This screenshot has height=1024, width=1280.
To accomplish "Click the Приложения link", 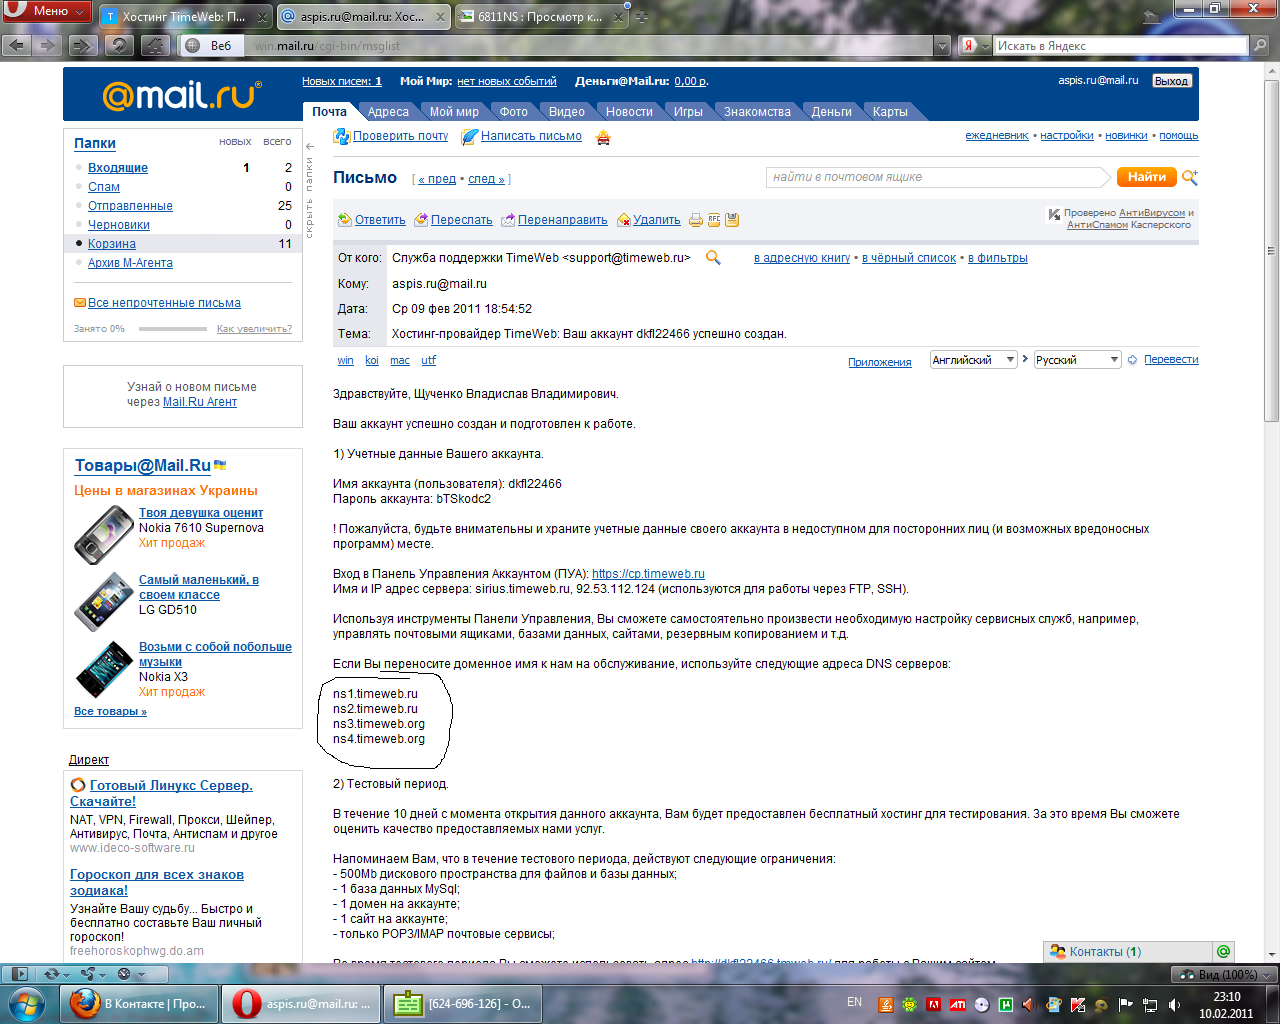I will click(880, 362).
